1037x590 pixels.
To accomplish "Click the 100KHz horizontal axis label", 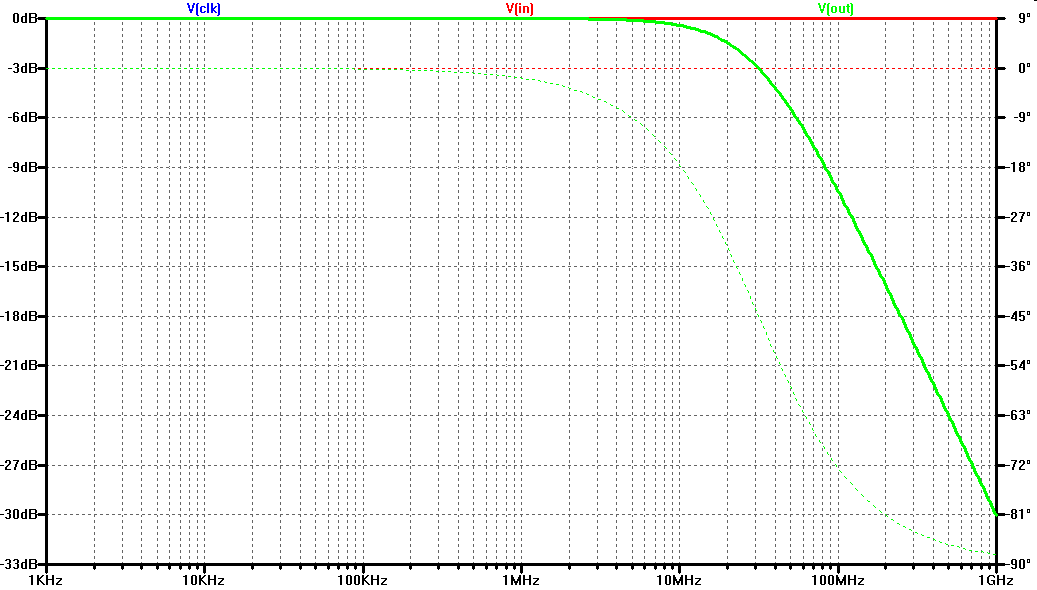I will coord(362,580).
